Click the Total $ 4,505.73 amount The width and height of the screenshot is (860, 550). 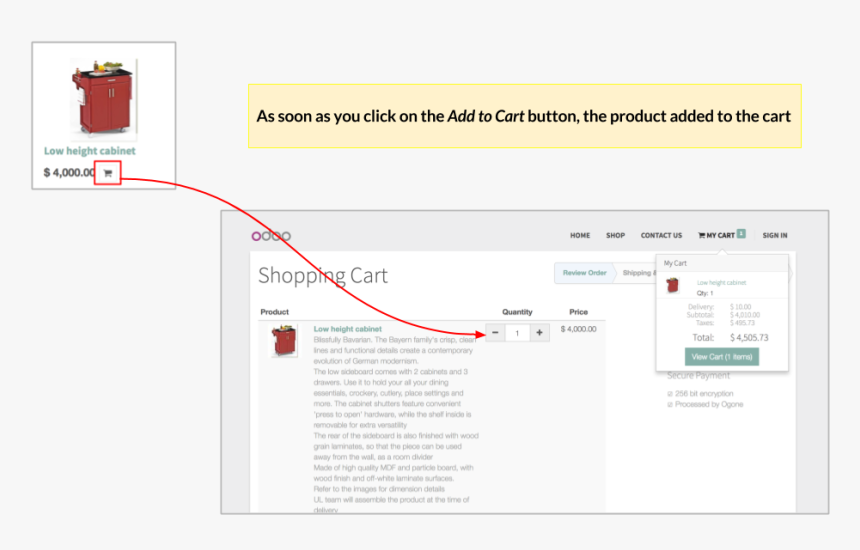[749, 338]
